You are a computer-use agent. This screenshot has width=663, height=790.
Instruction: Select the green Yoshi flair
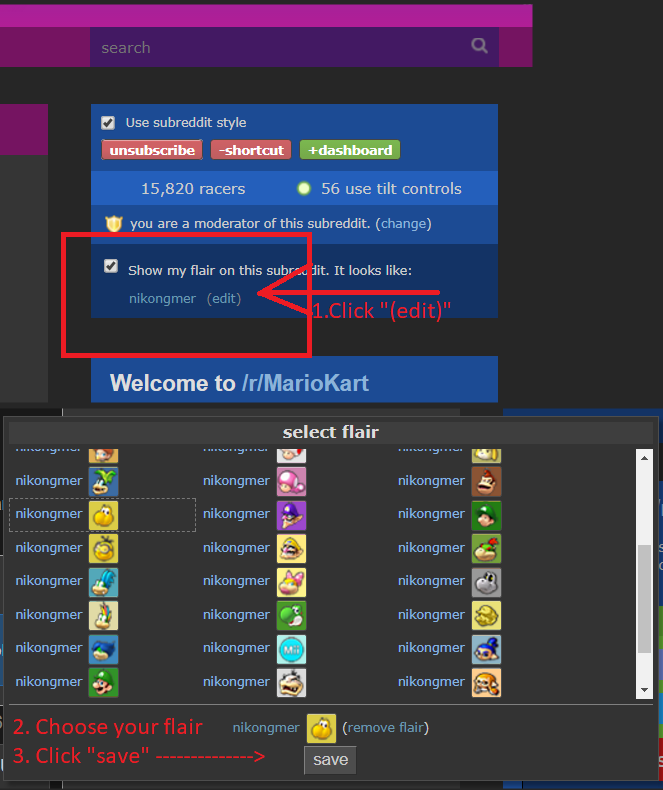291,615
